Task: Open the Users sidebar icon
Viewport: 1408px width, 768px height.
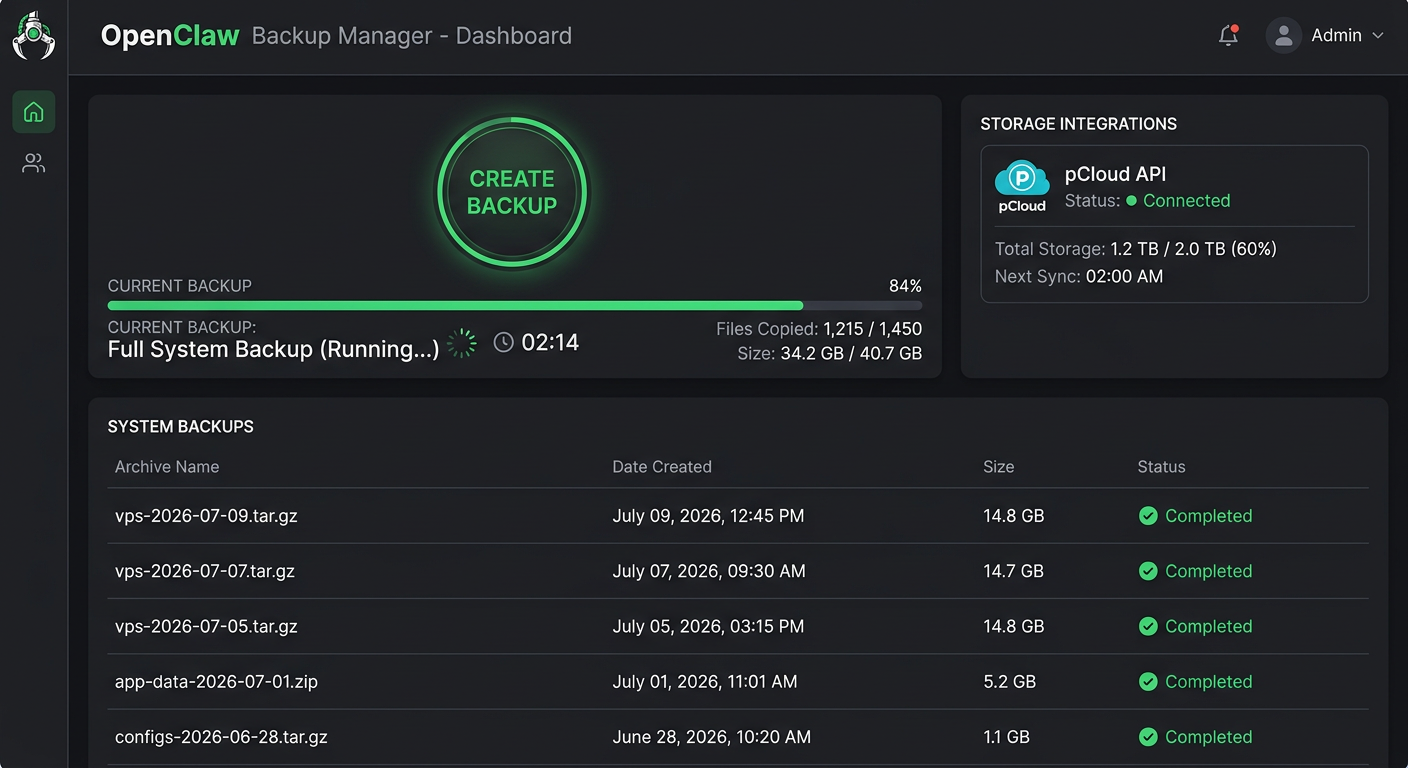Action: click(34, 163)
